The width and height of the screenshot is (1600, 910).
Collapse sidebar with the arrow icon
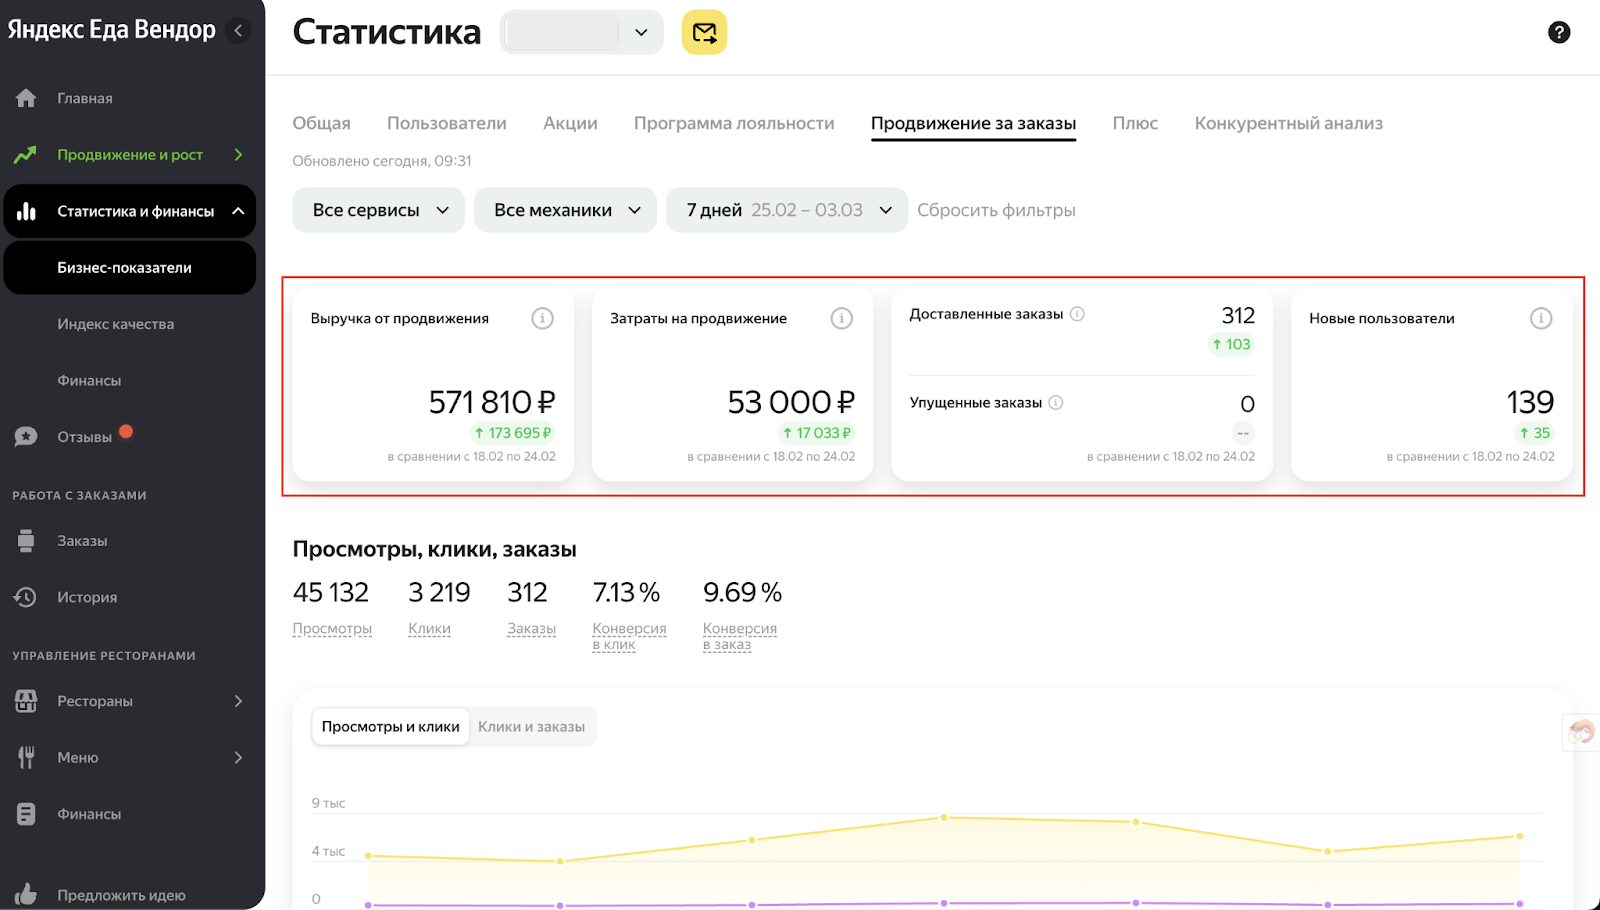point(238,30)
